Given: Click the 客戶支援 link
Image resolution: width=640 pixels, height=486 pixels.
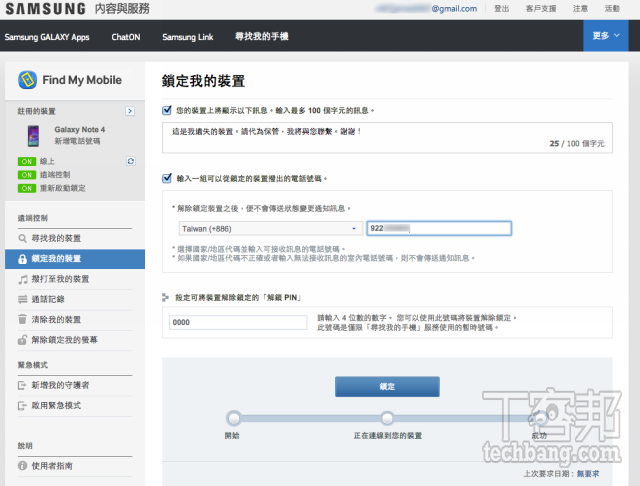Looking at the screenshot, I should (541, 9).
